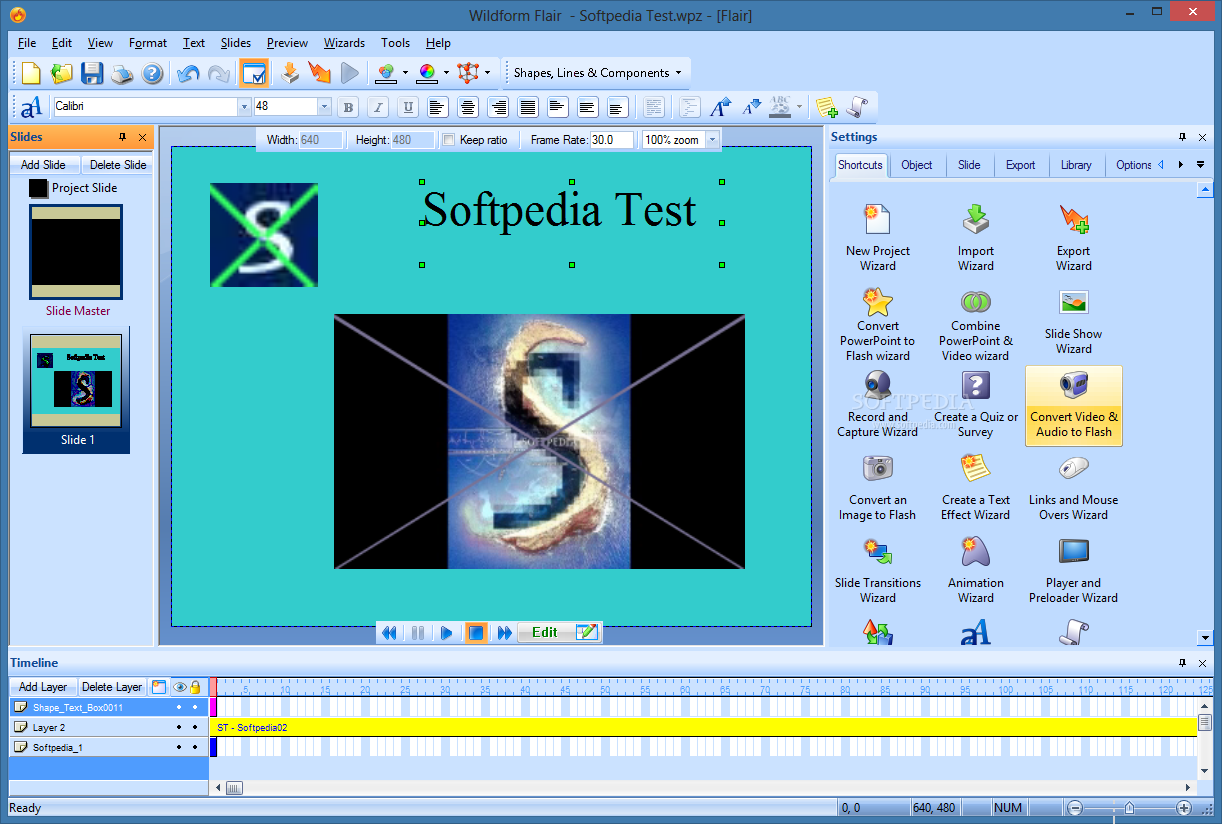Open the Slides menu
Viewport: 1222px width, 824px height.
click(x=236, y=43)
